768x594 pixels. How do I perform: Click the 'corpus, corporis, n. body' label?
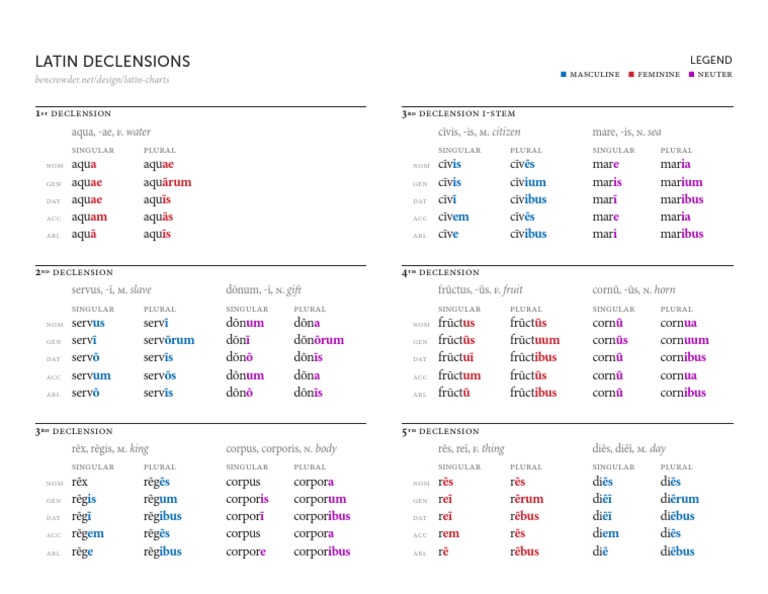281,449
